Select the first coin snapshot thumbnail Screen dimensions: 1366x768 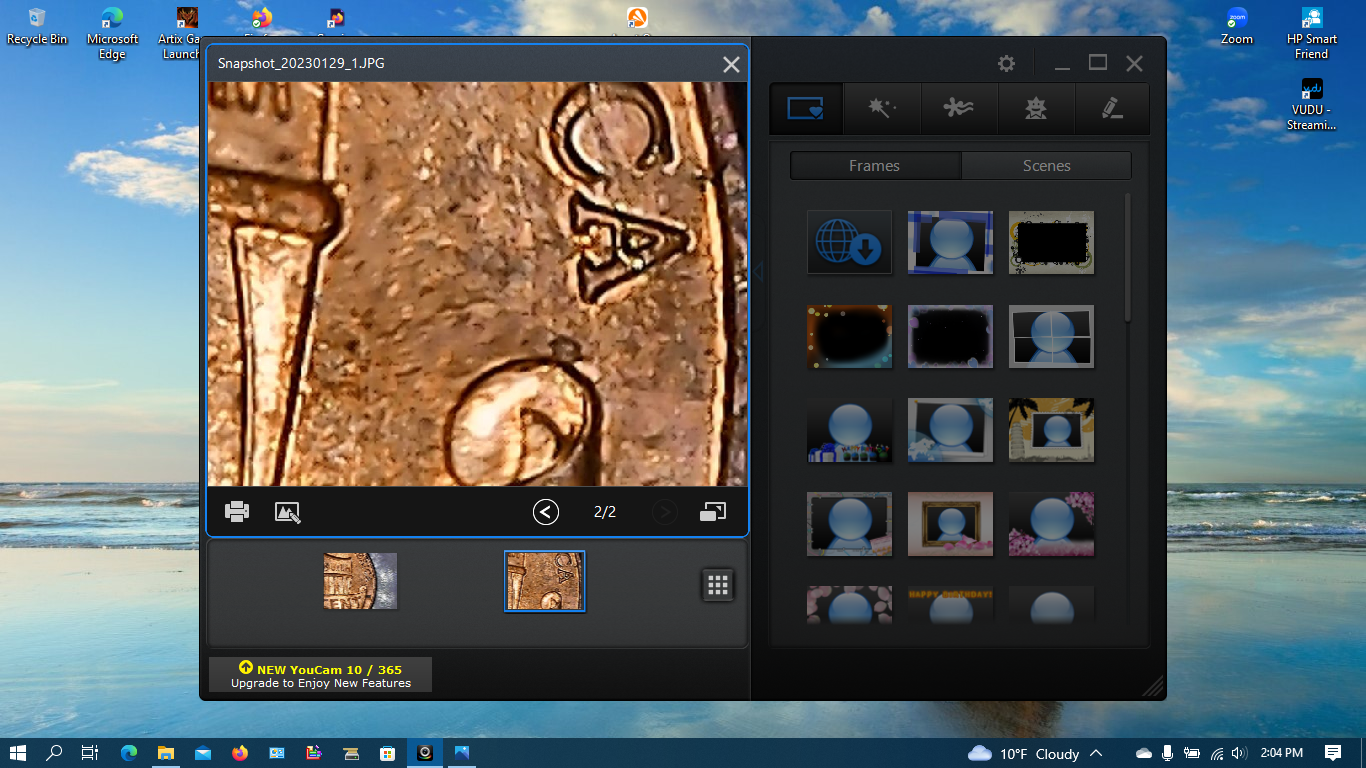tap(360, 581)
